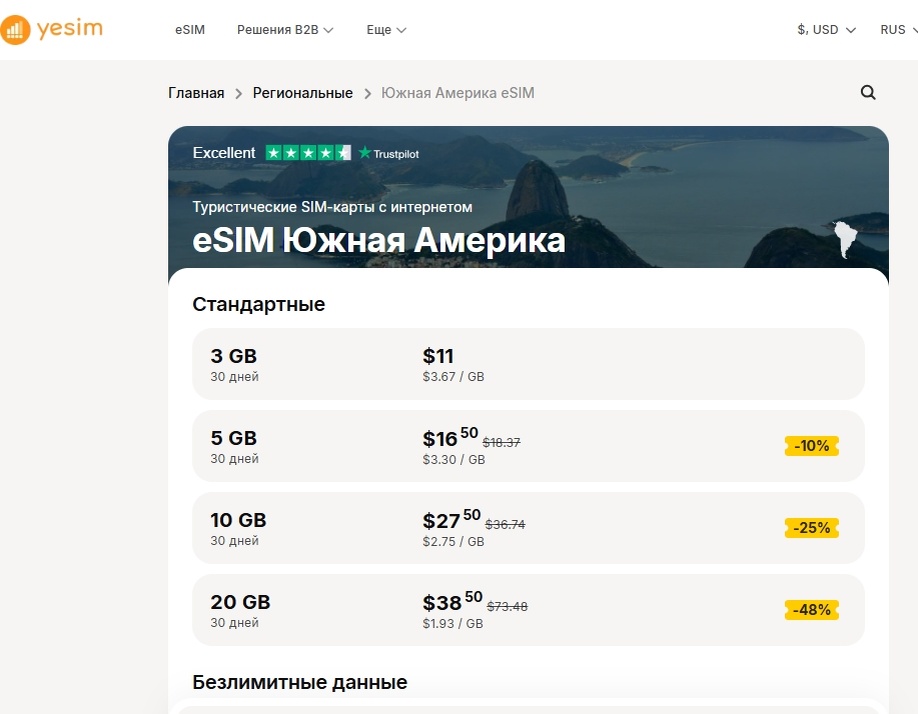
Task: Open the USD currency dropdown
Action: coord(825,30)
